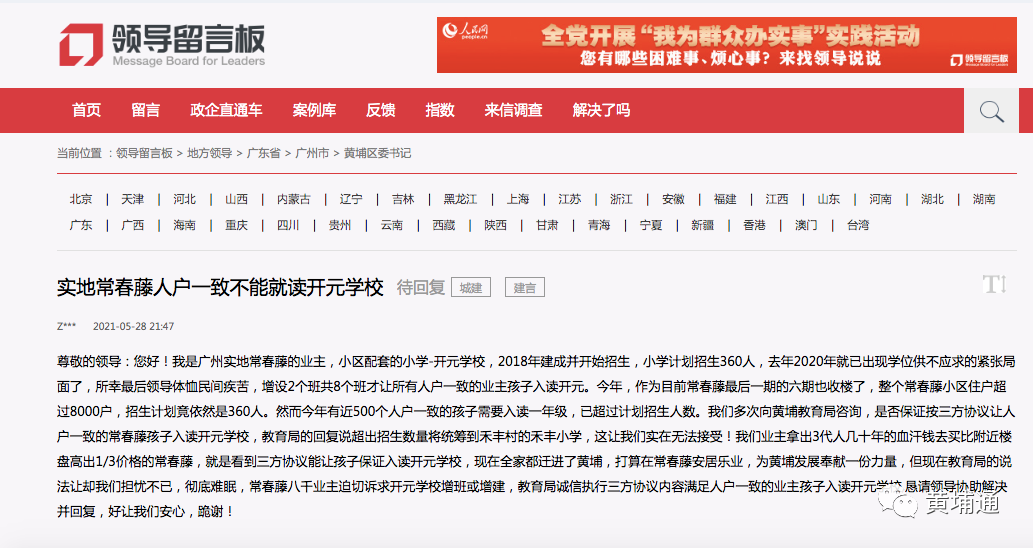Screen dimensions: 1033x548
Task: Click the search magnifier icon
Action: click(x=991, y=111)
